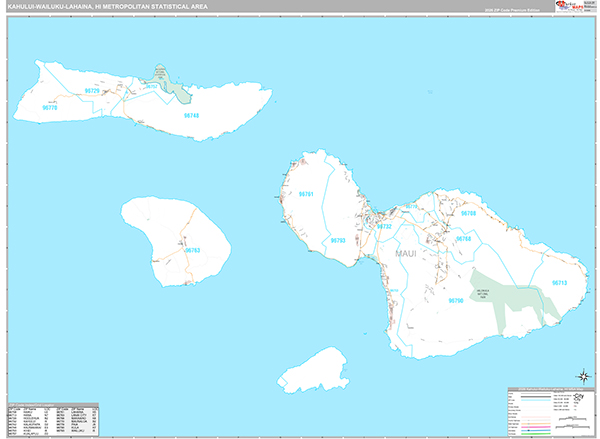Click the compass rose icon
This screenshot has height=439, width=600.
click(583, 376)
